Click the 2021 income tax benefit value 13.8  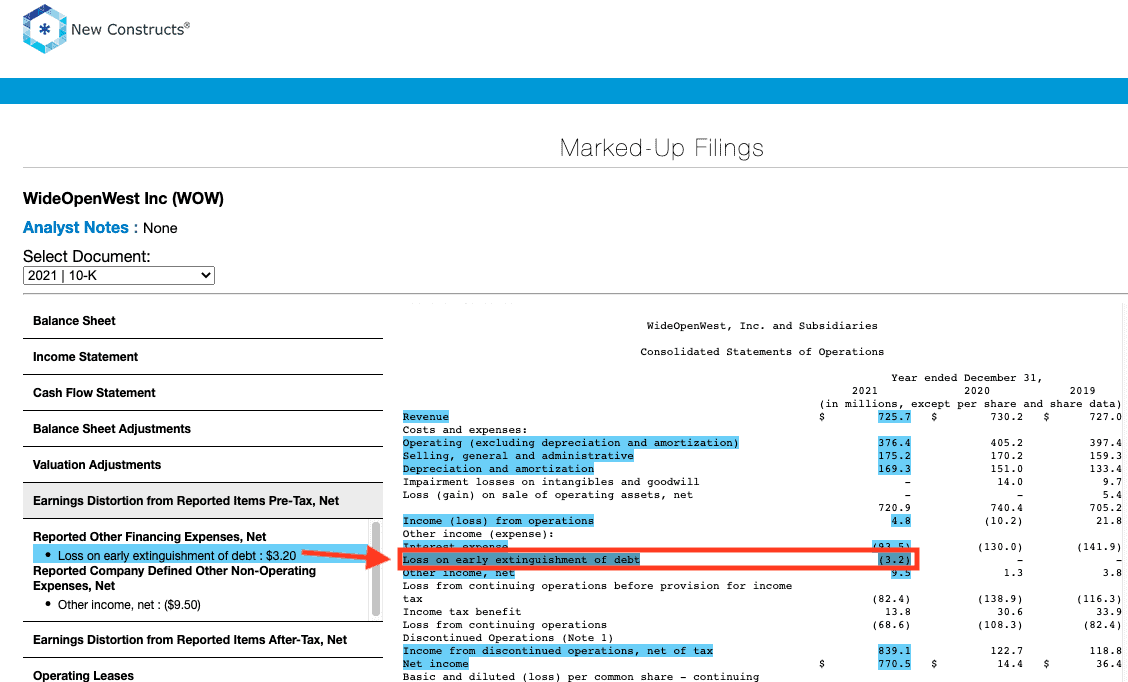897,611
